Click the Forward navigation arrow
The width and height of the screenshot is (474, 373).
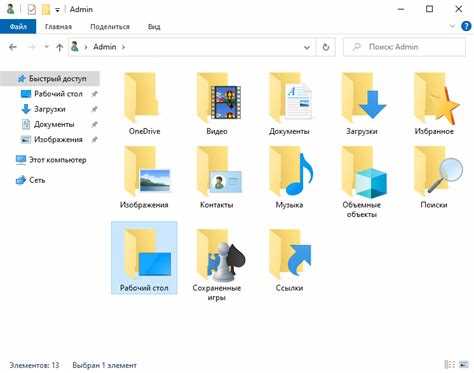(32, 47)
